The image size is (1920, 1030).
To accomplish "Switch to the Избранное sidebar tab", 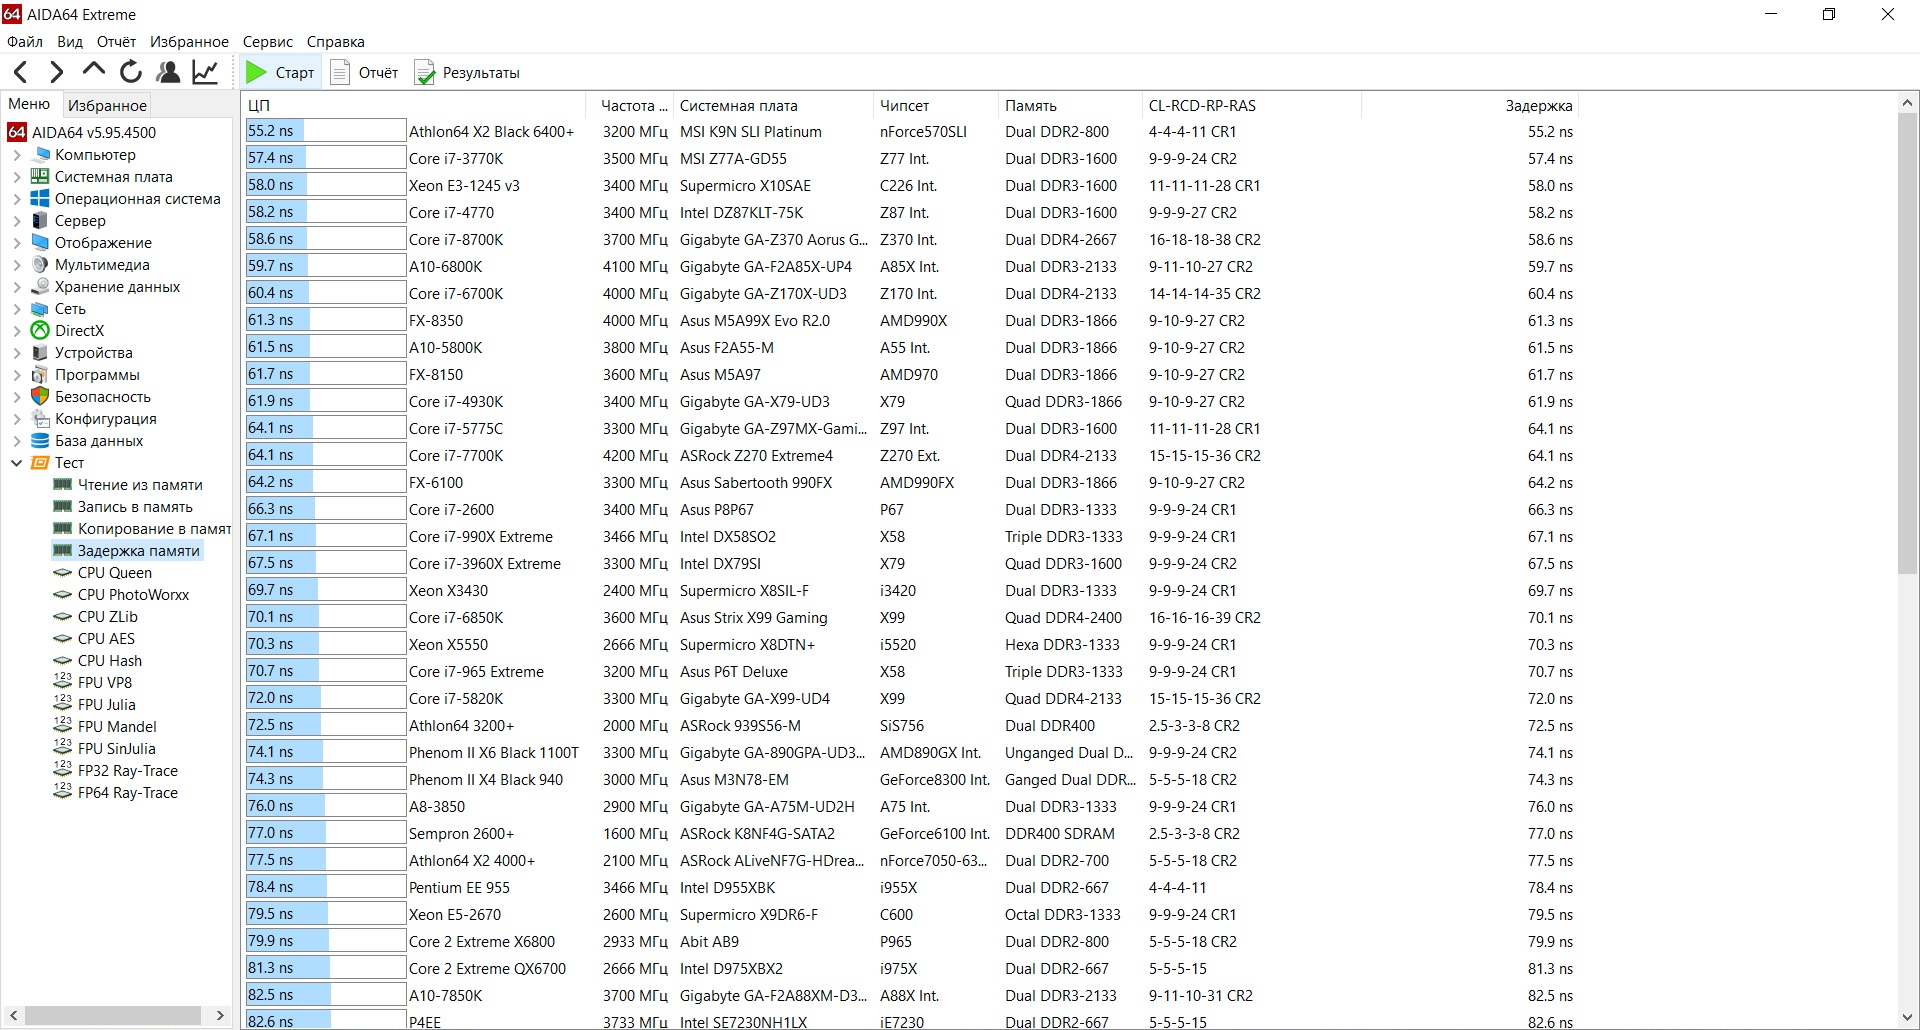I will click(107, 105).
